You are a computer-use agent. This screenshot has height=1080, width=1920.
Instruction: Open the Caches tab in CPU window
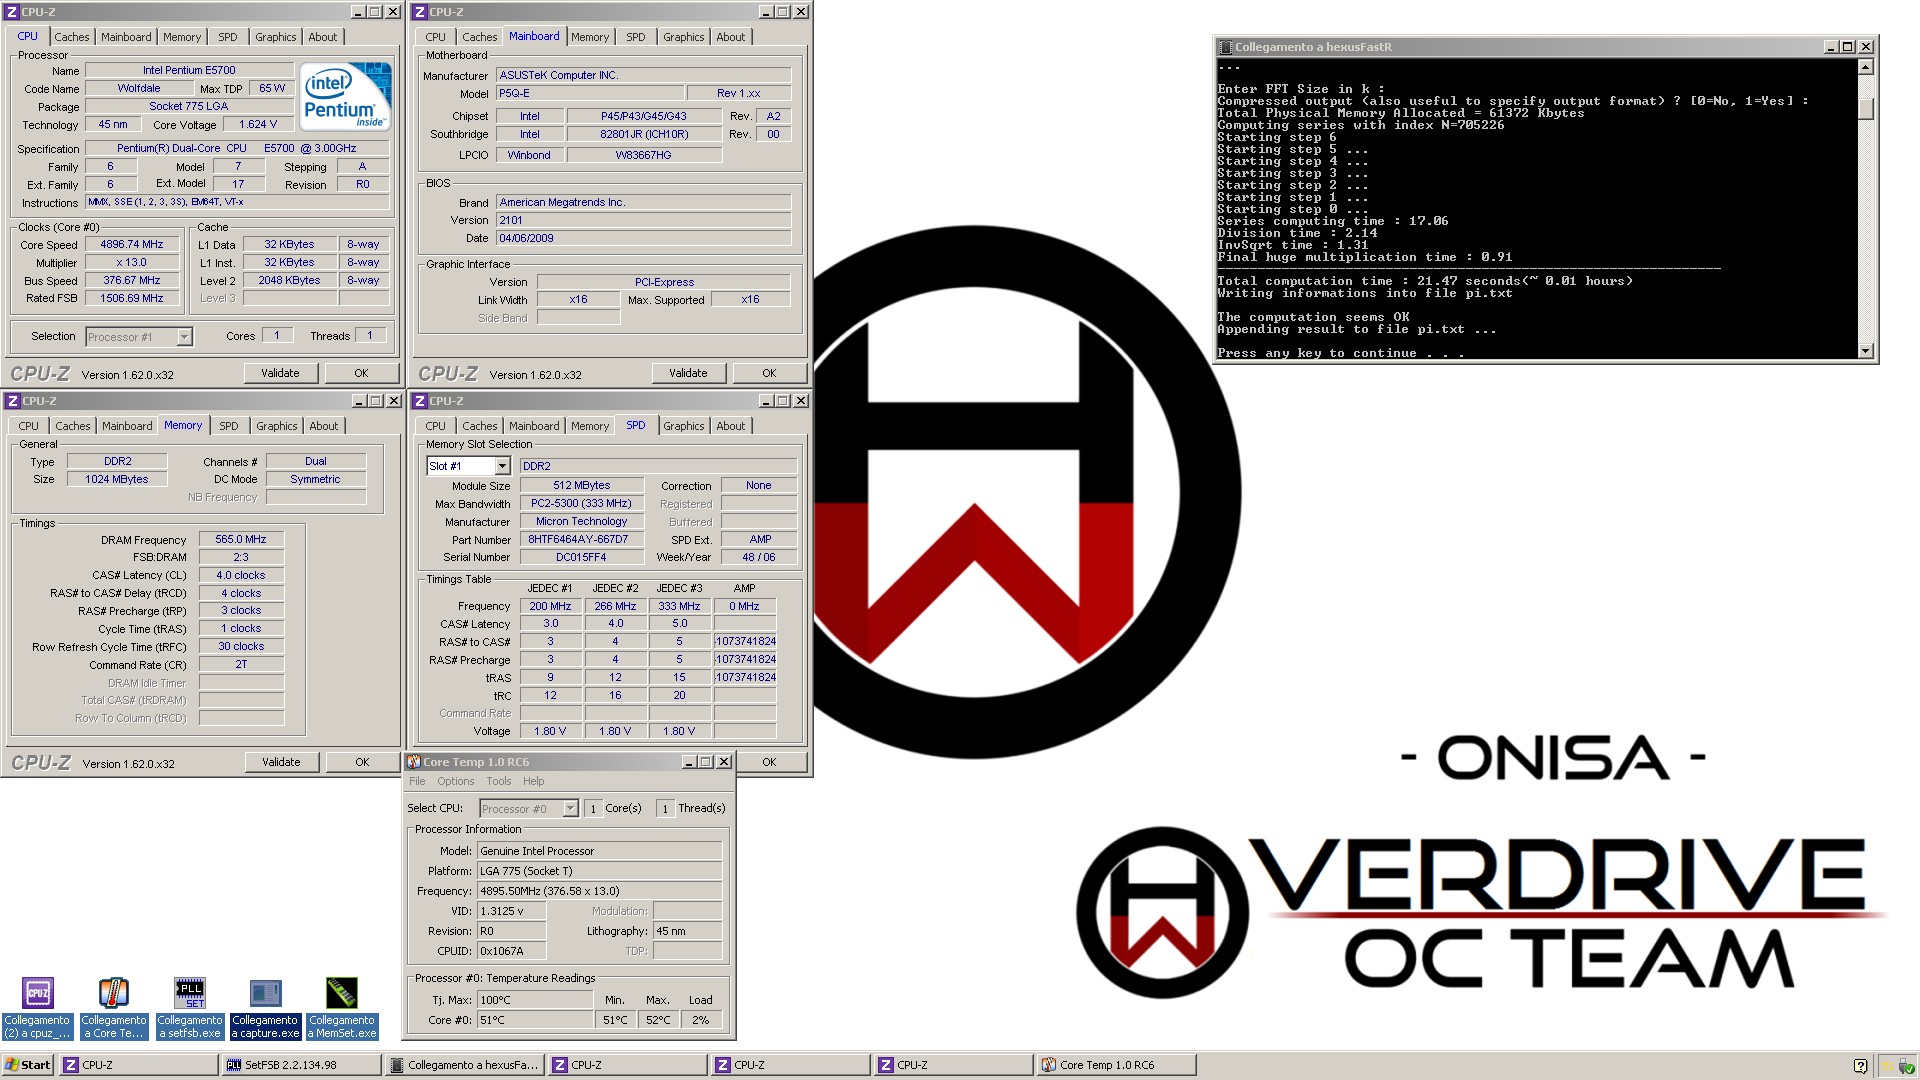click(72, 37)
